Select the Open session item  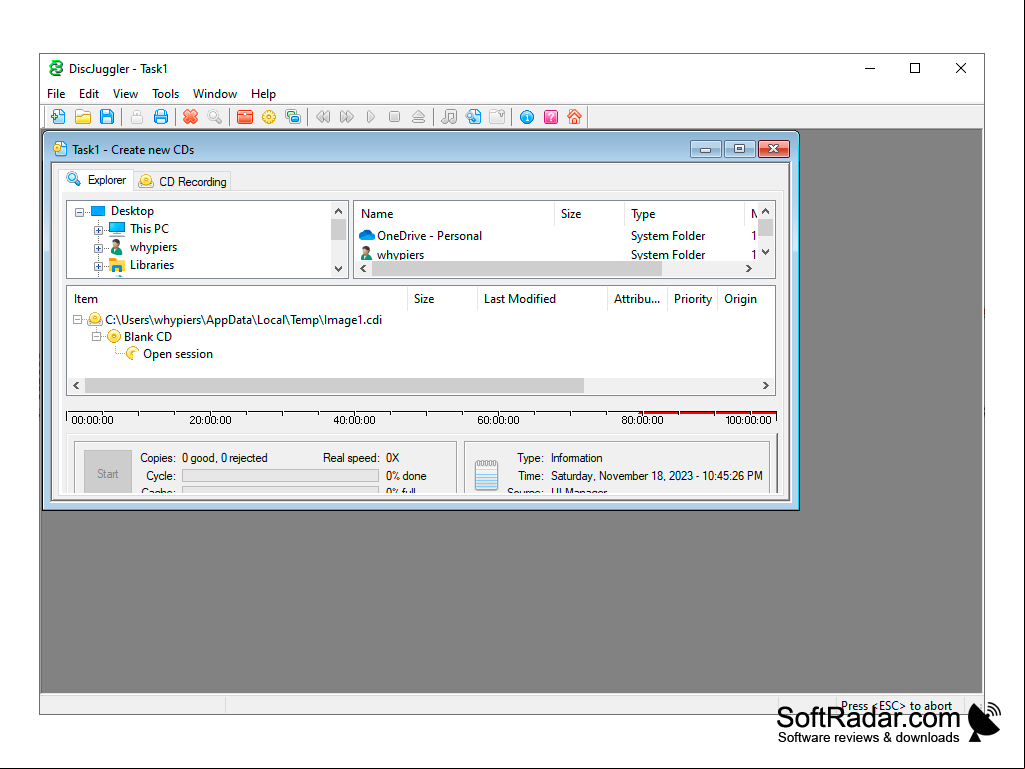point(178,354)
